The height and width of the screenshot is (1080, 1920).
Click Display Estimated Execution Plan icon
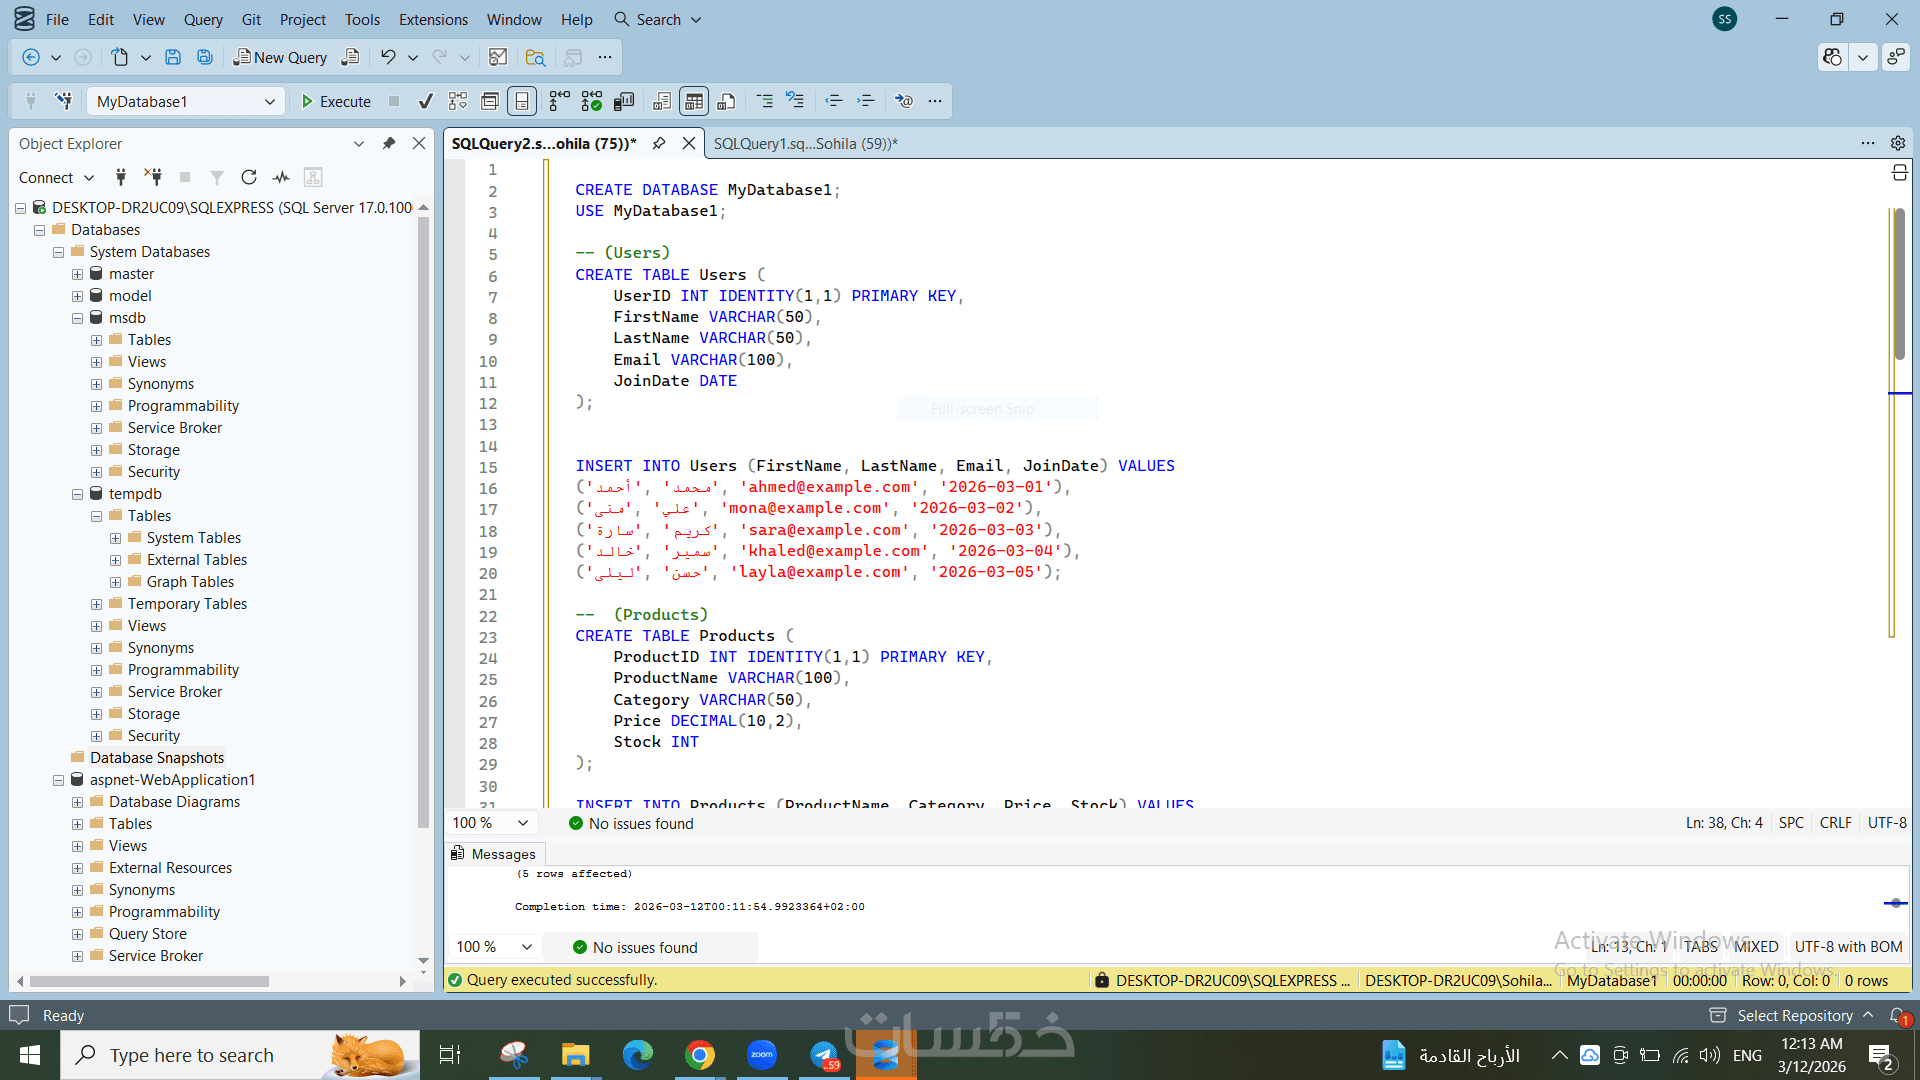point(458,101)
